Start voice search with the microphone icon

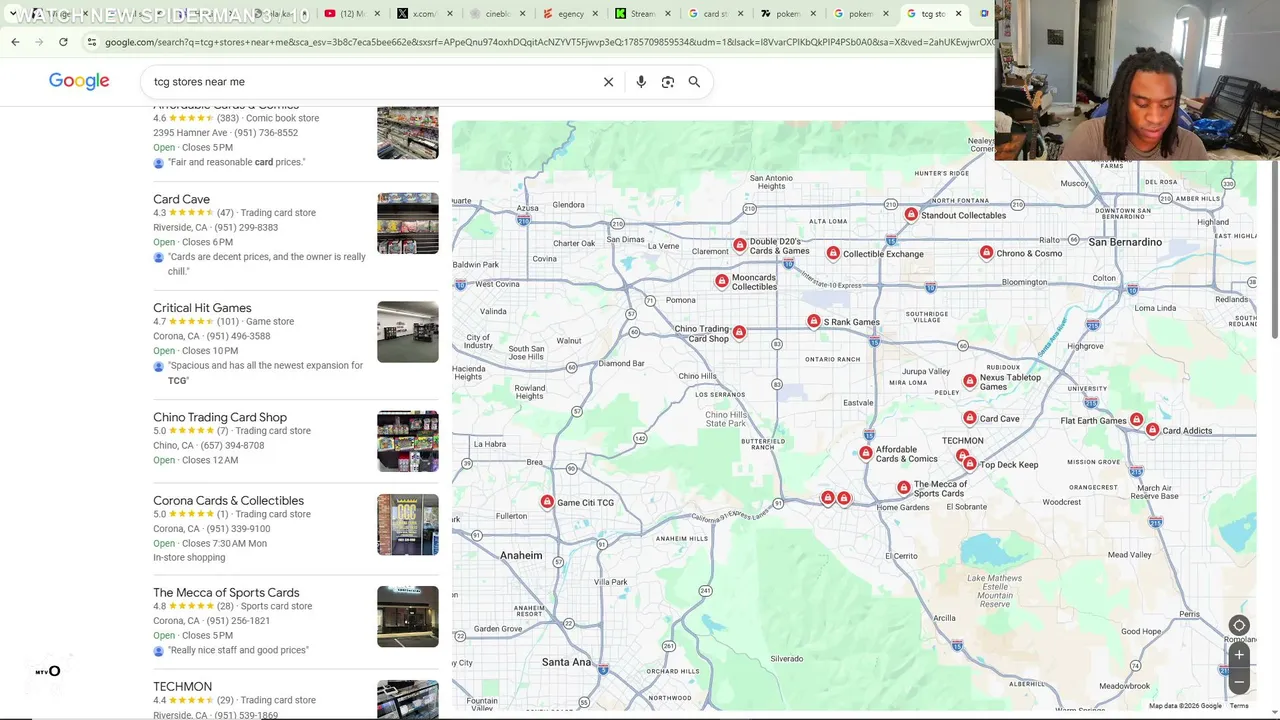coord(641,82)
